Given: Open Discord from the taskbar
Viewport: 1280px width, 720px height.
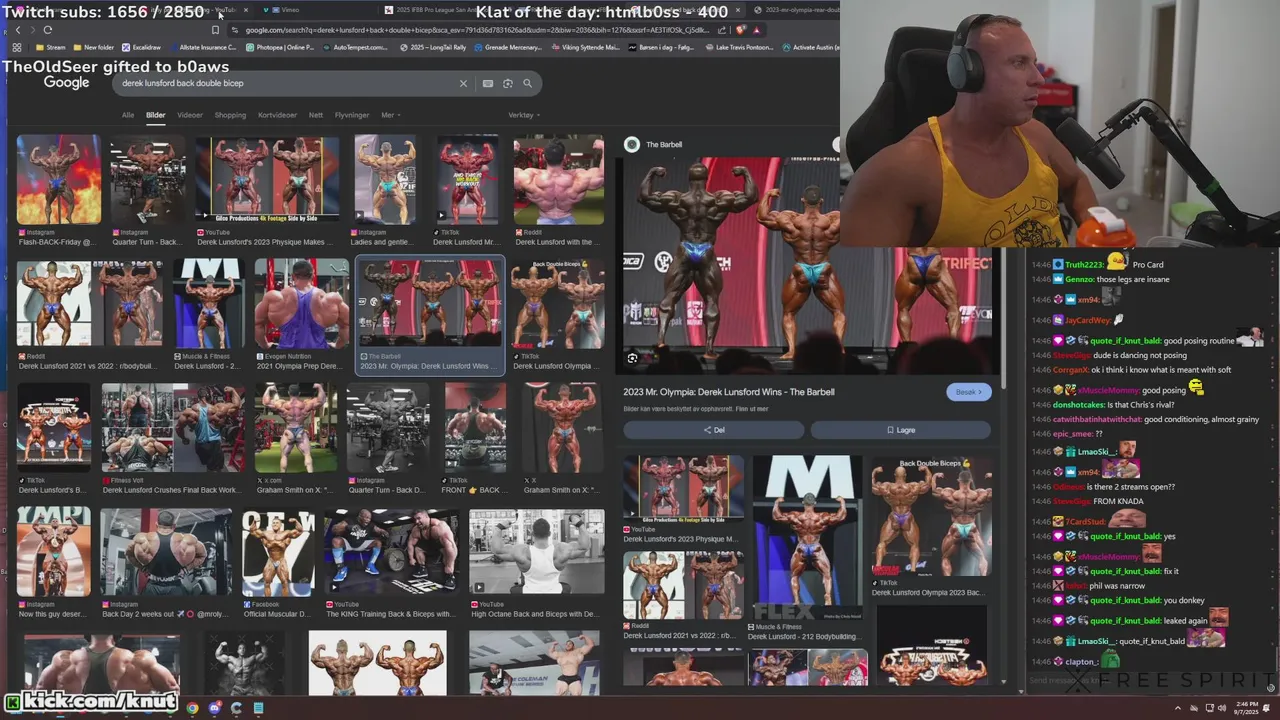Looking at the screenshot, I should click(x=214, y=708).
